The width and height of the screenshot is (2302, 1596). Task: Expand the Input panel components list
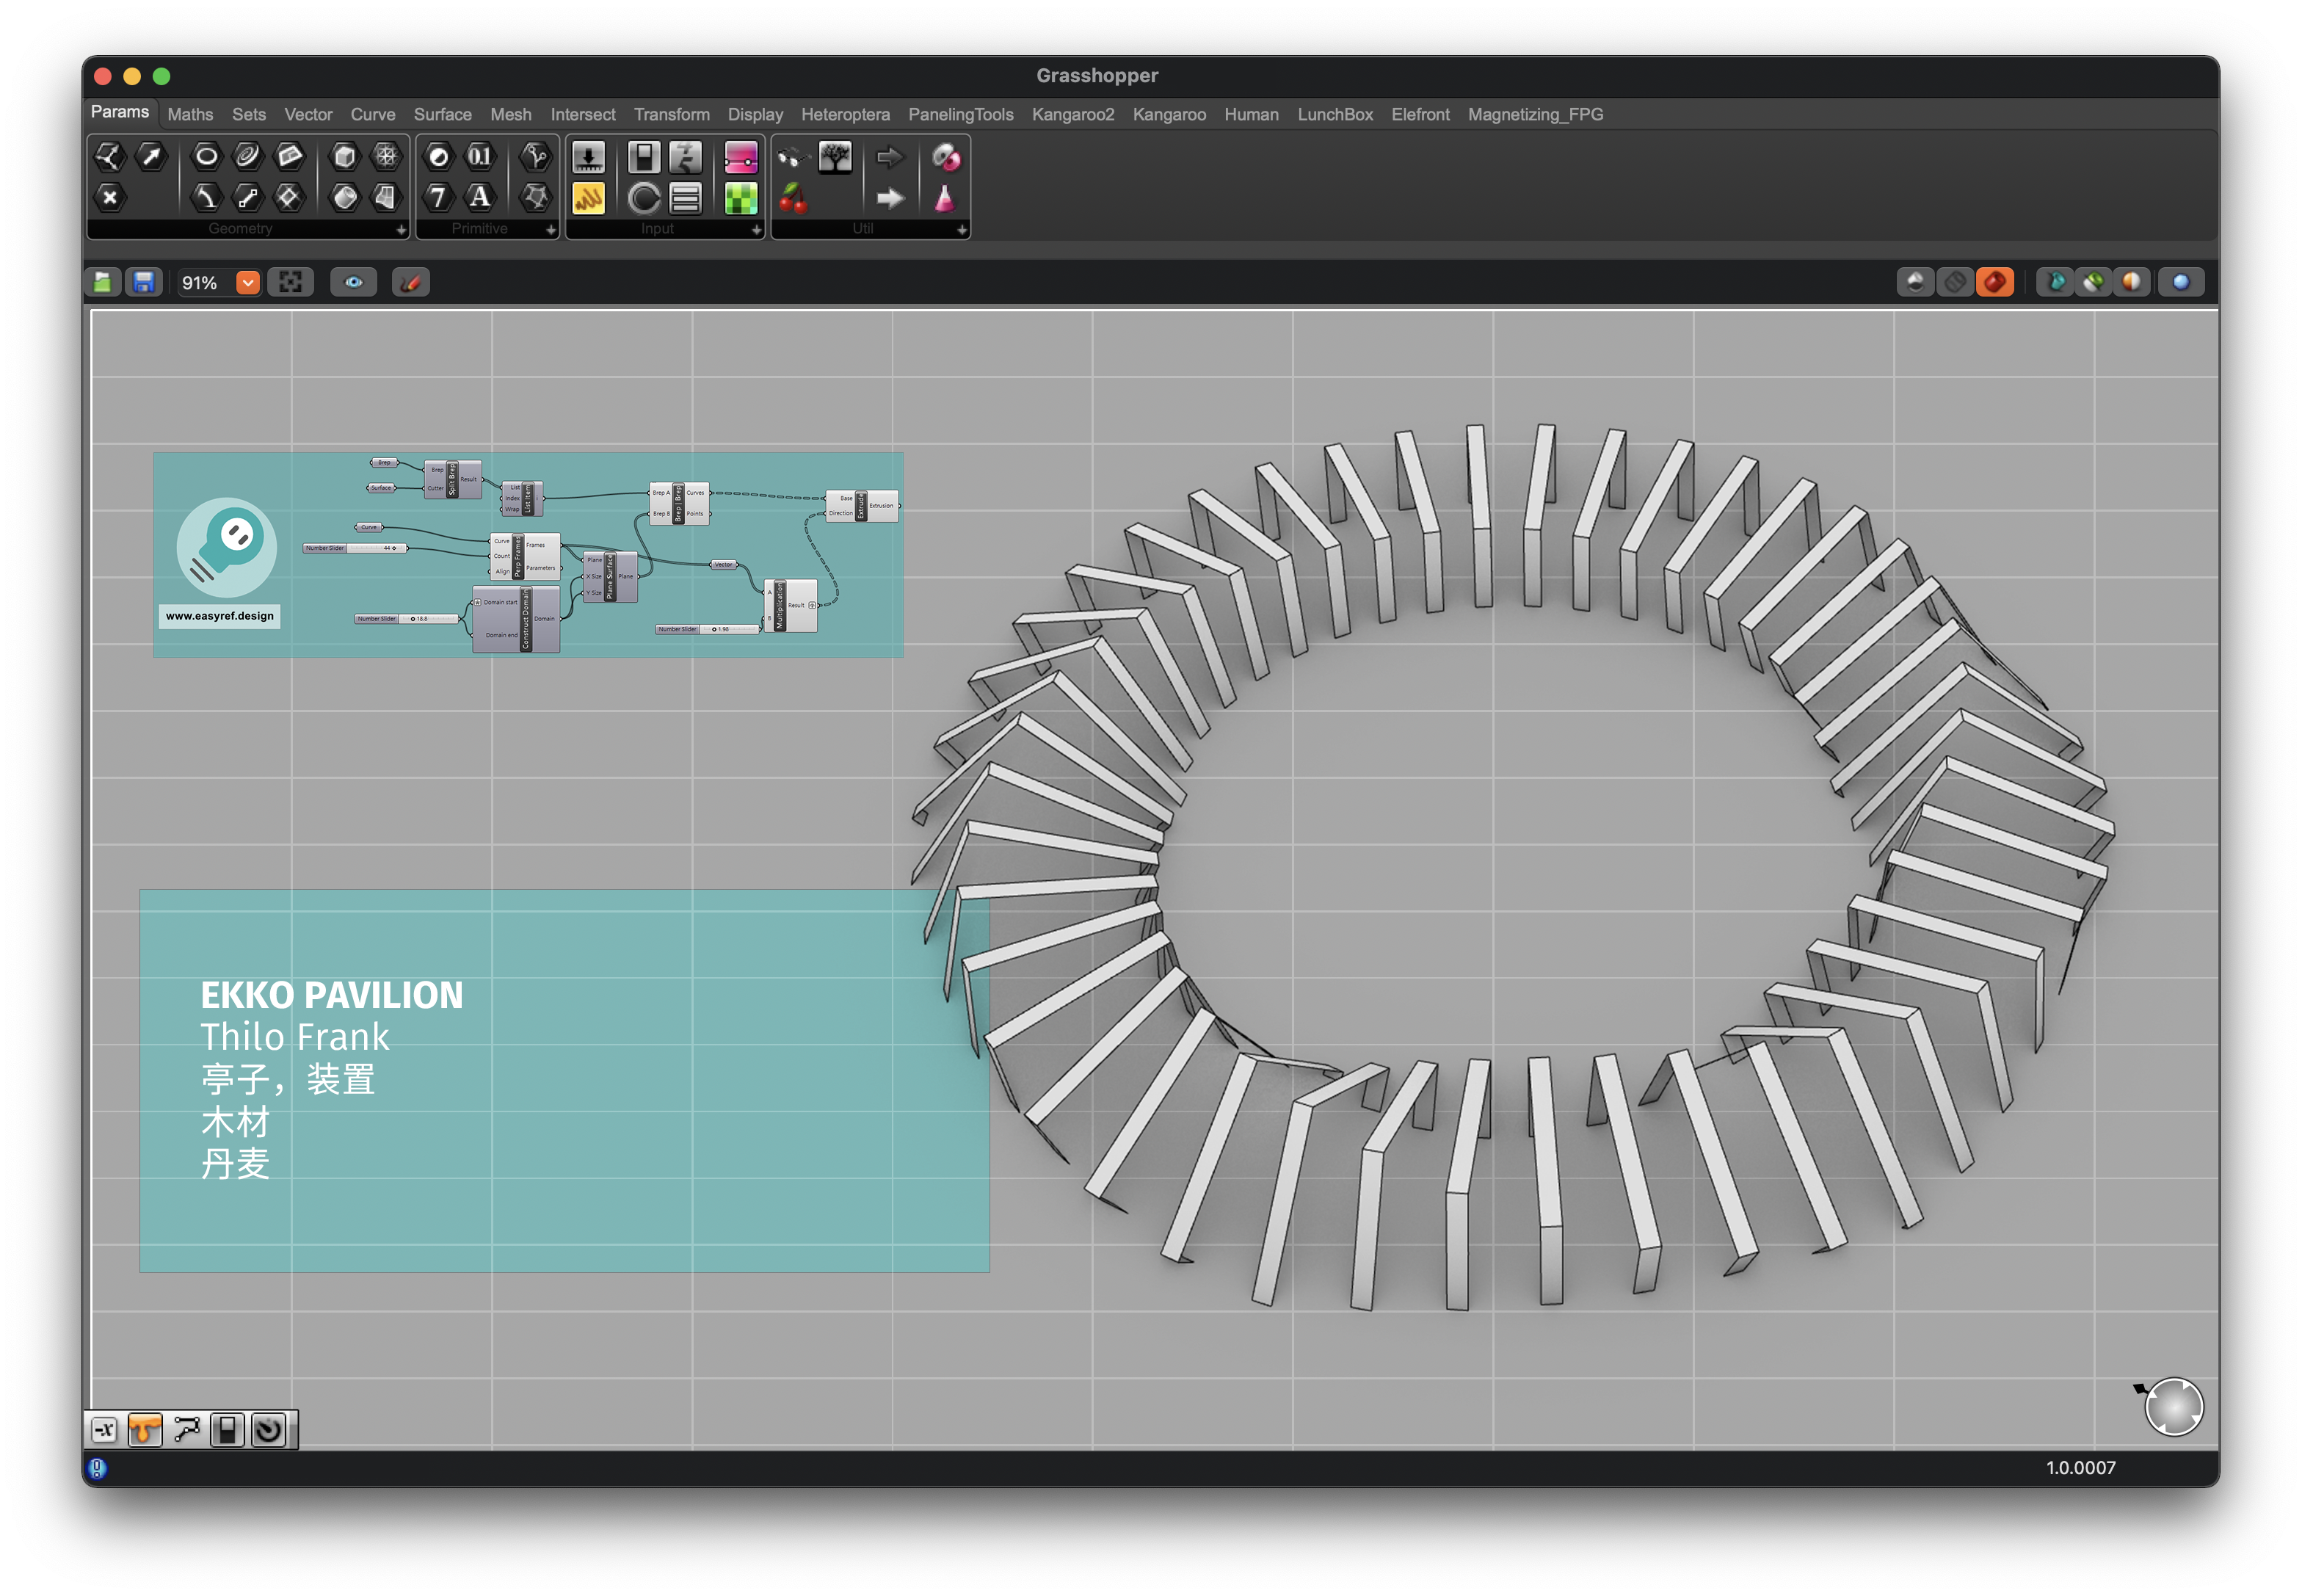click(756, 230)
